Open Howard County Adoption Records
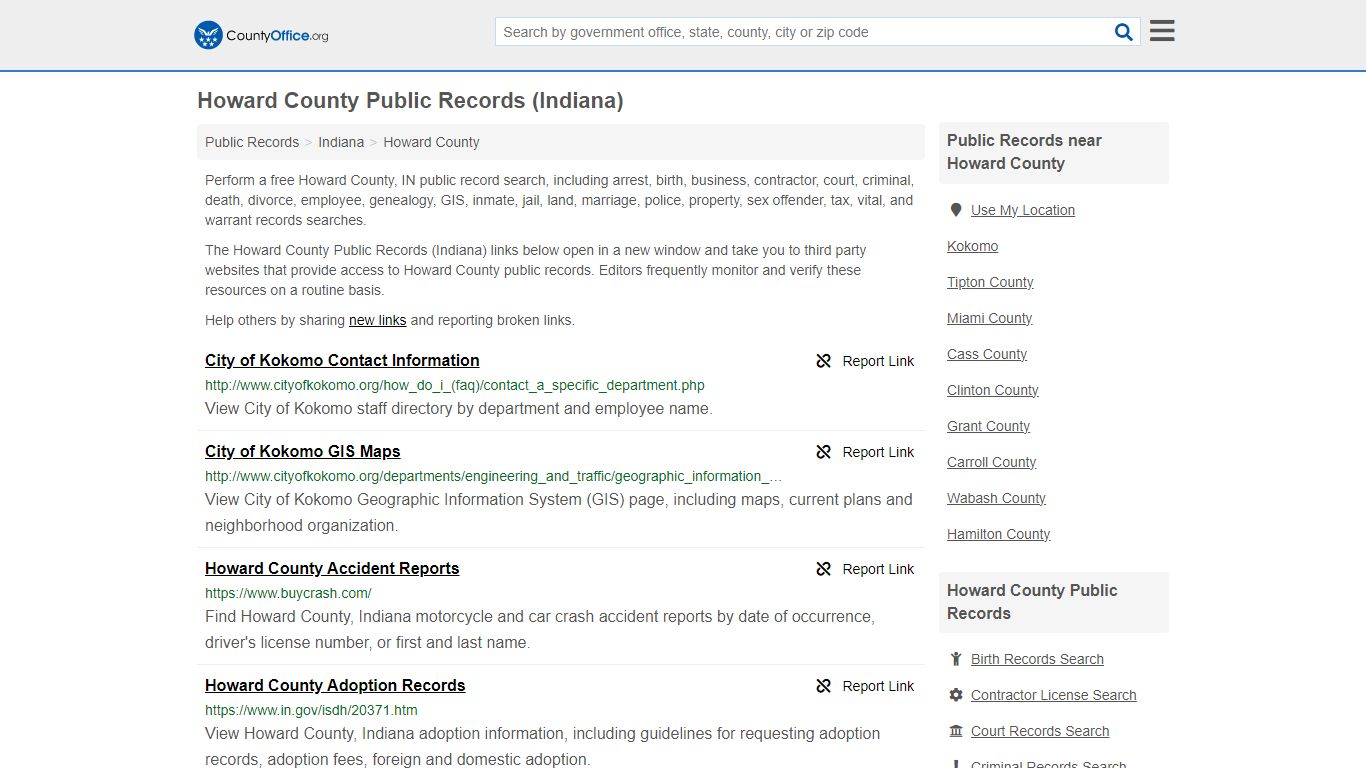The height and width of the screenshot is (768, 1366). pos(335,685)
